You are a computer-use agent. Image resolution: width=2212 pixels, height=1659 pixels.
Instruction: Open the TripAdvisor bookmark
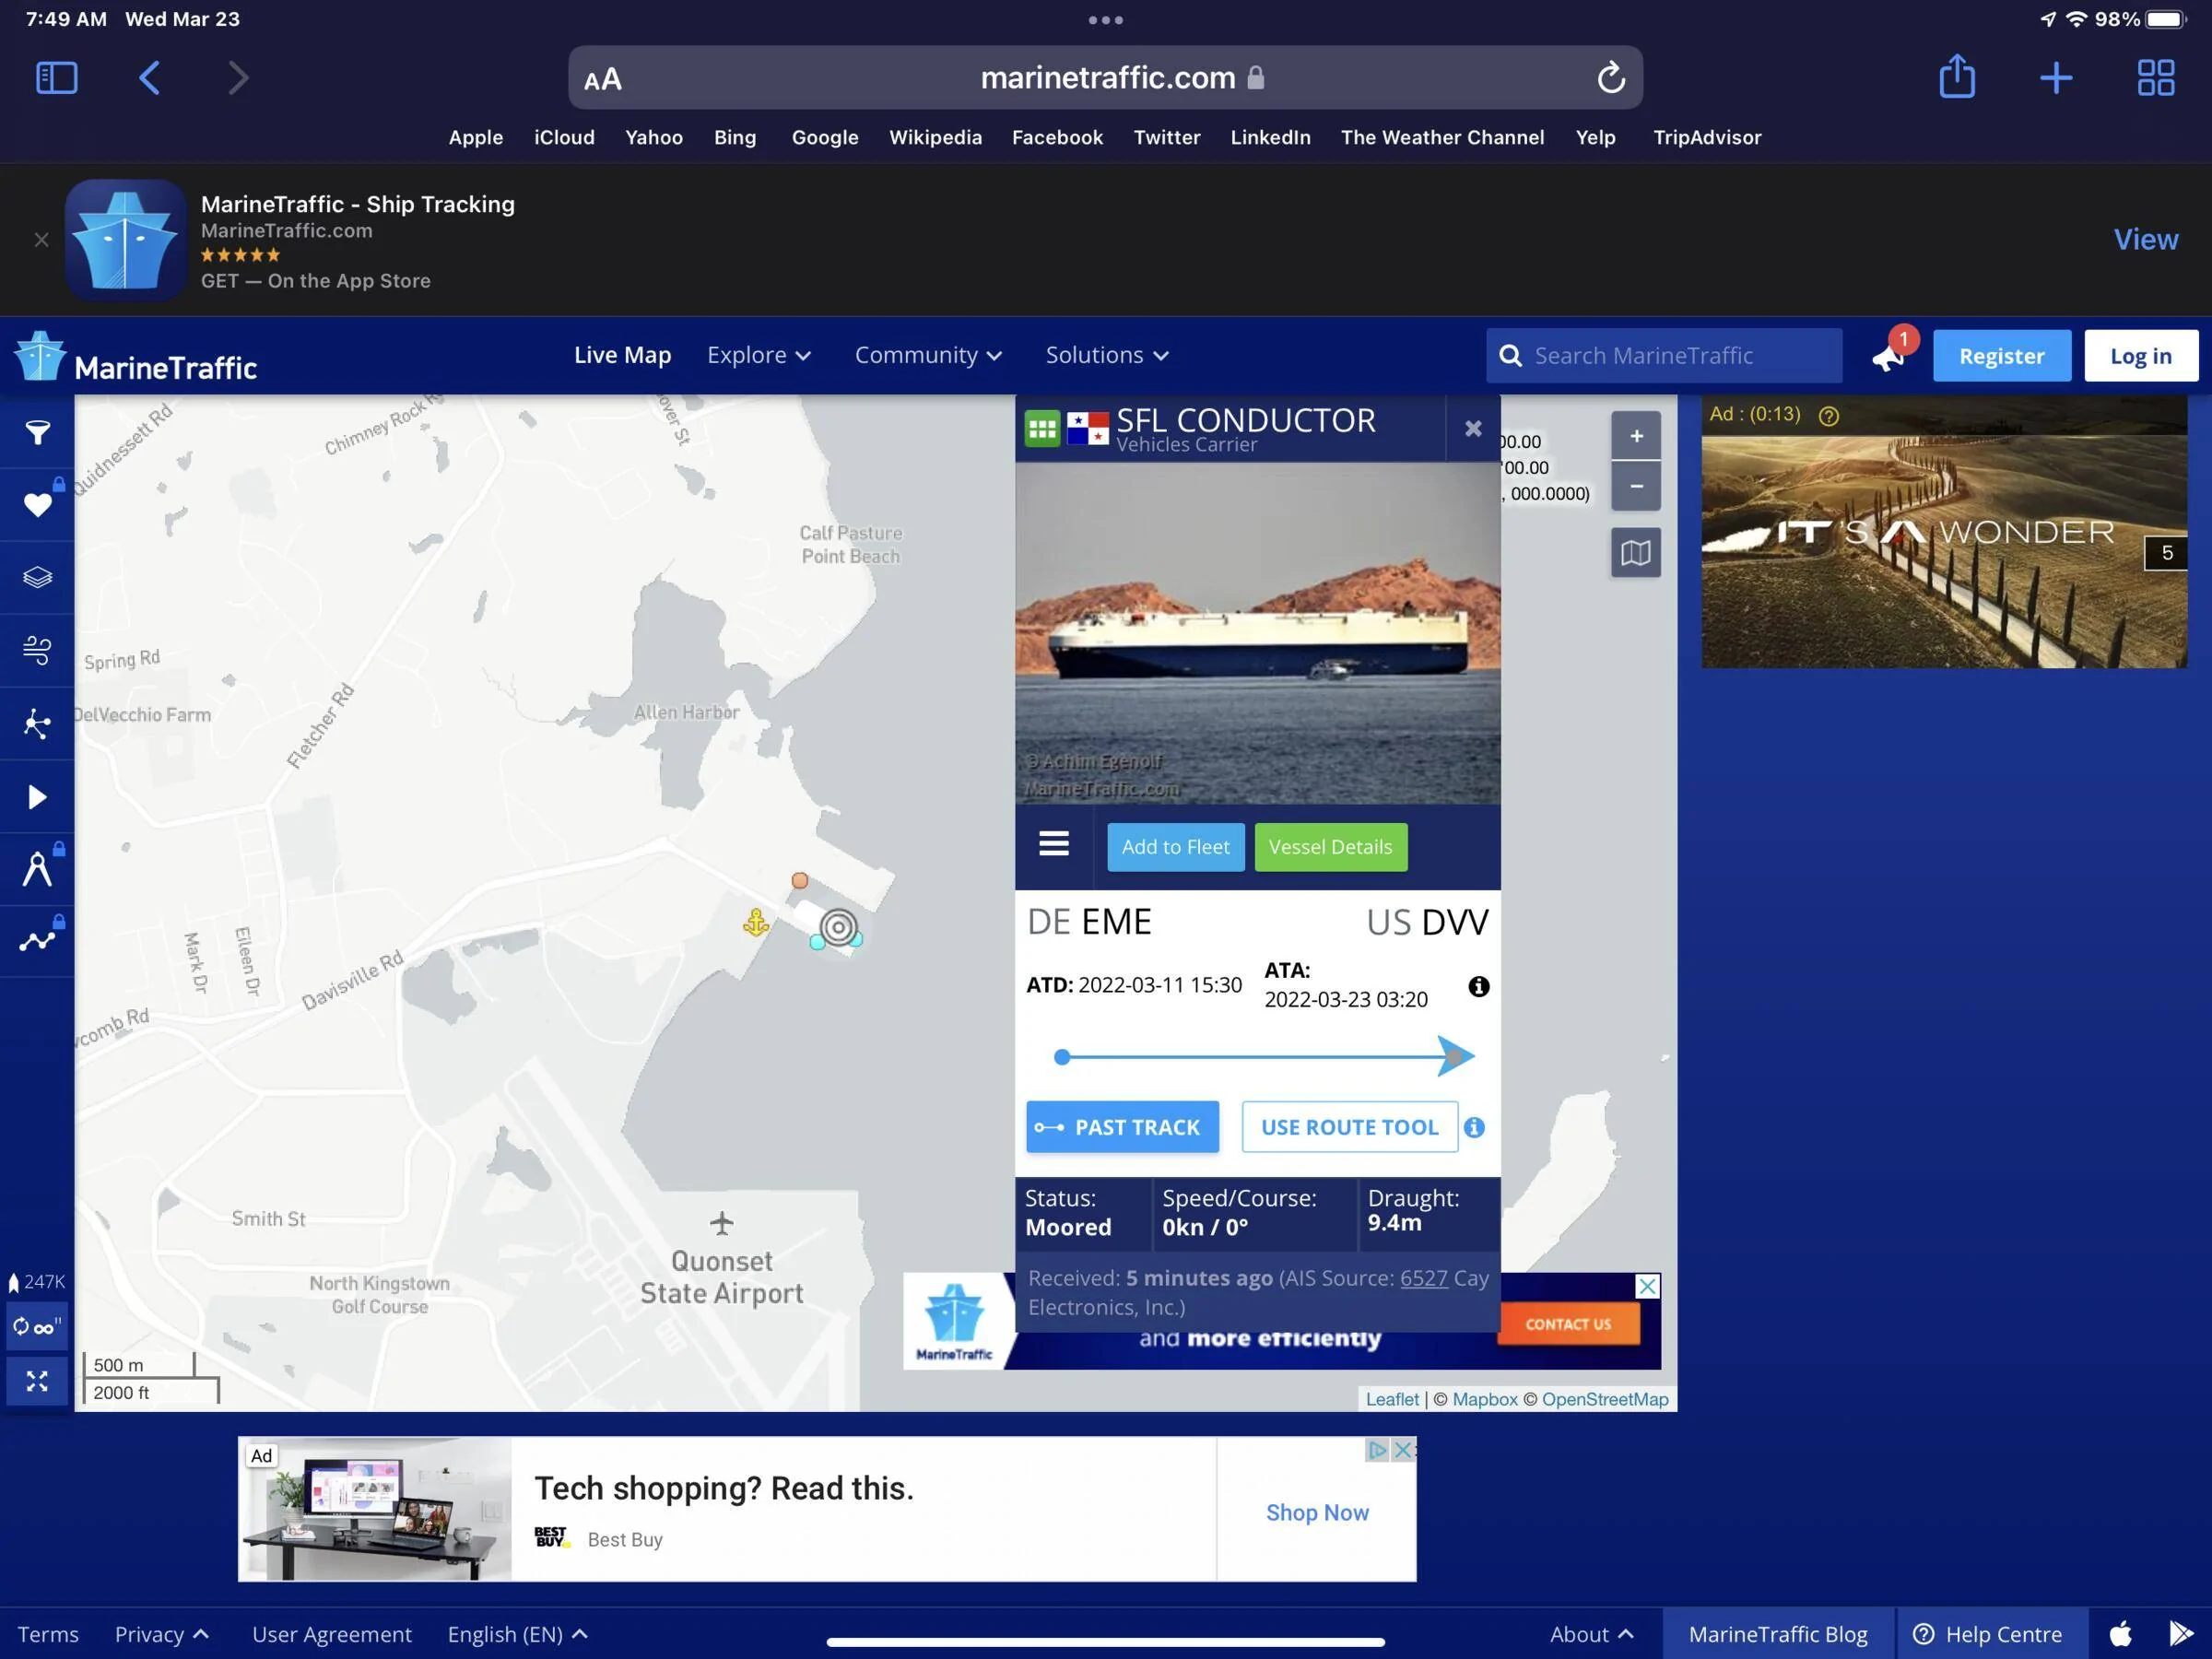point(1707,137)
